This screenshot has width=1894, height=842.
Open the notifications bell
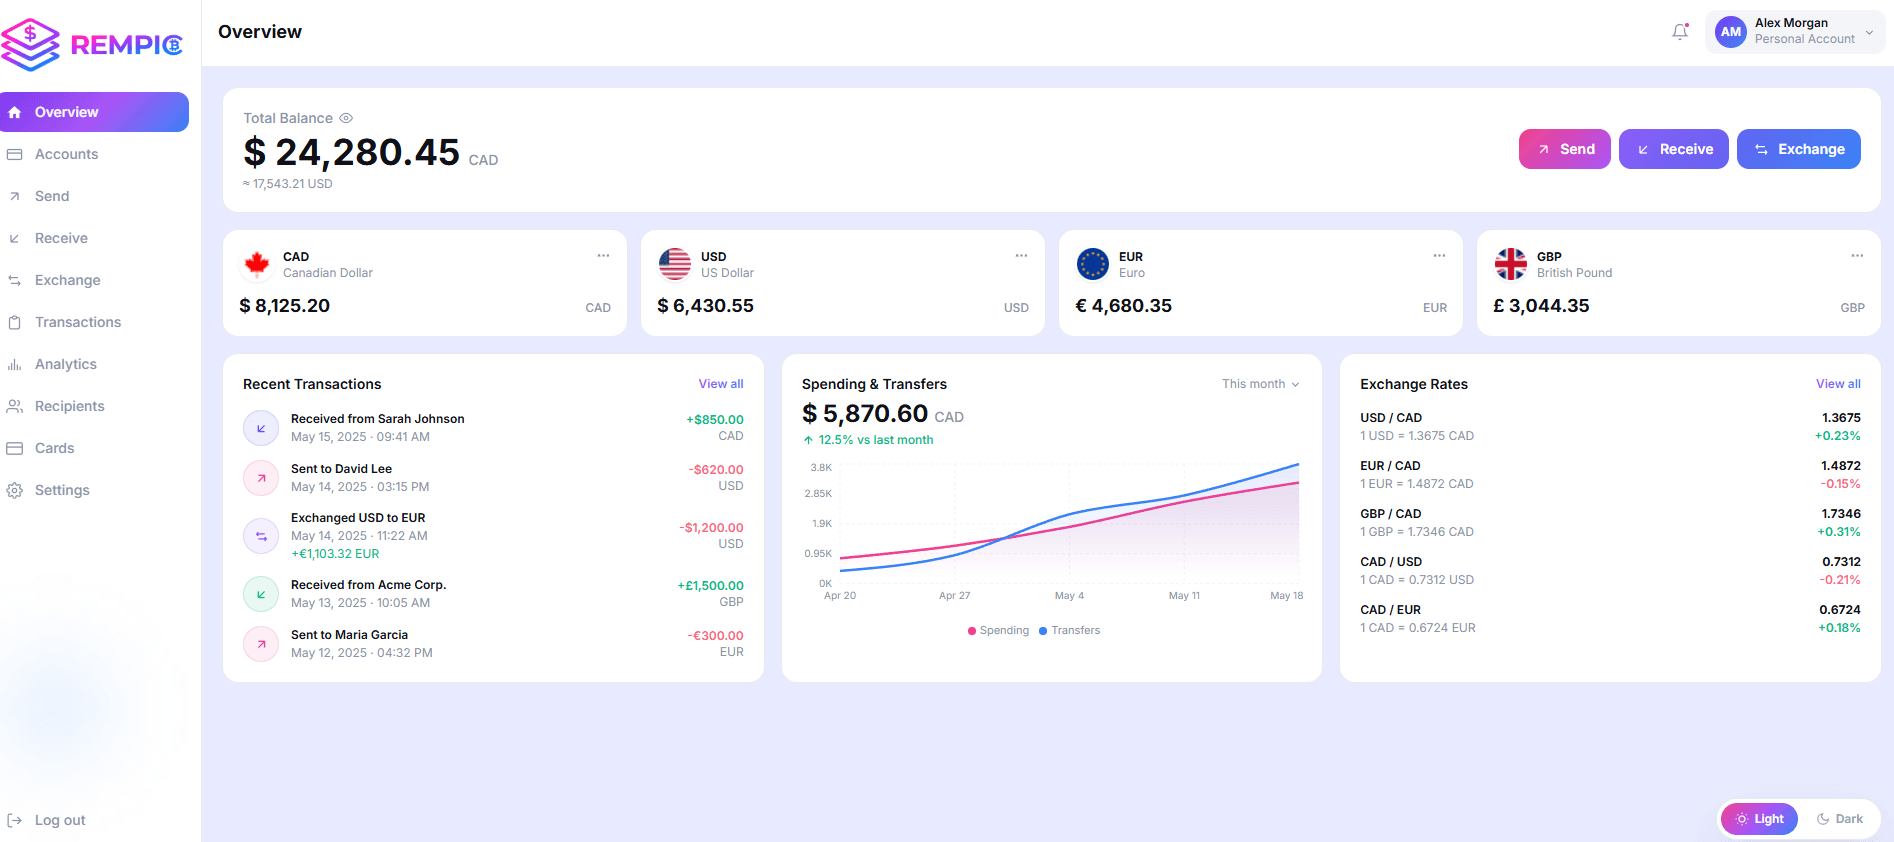1680,32
